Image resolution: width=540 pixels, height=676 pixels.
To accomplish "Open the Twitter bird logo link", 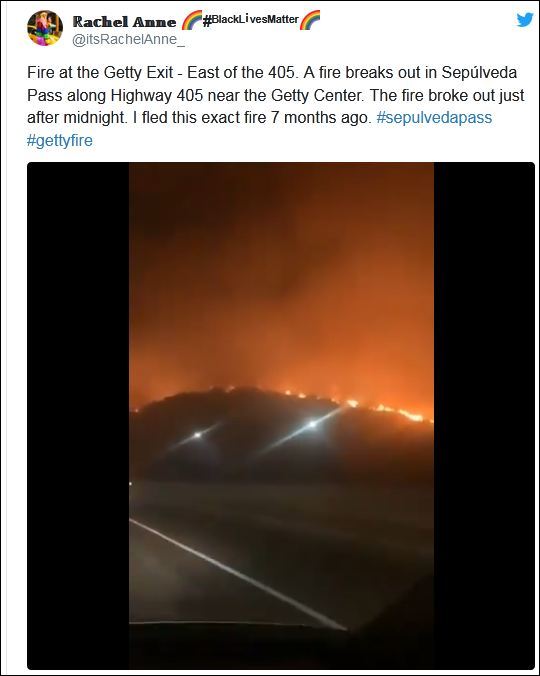I will coord(524,20).
